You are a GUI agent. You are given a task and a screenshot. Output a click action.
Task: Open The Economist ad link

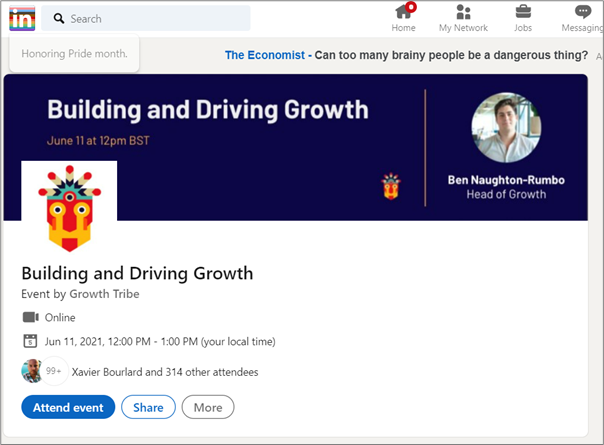click(265, 55)
